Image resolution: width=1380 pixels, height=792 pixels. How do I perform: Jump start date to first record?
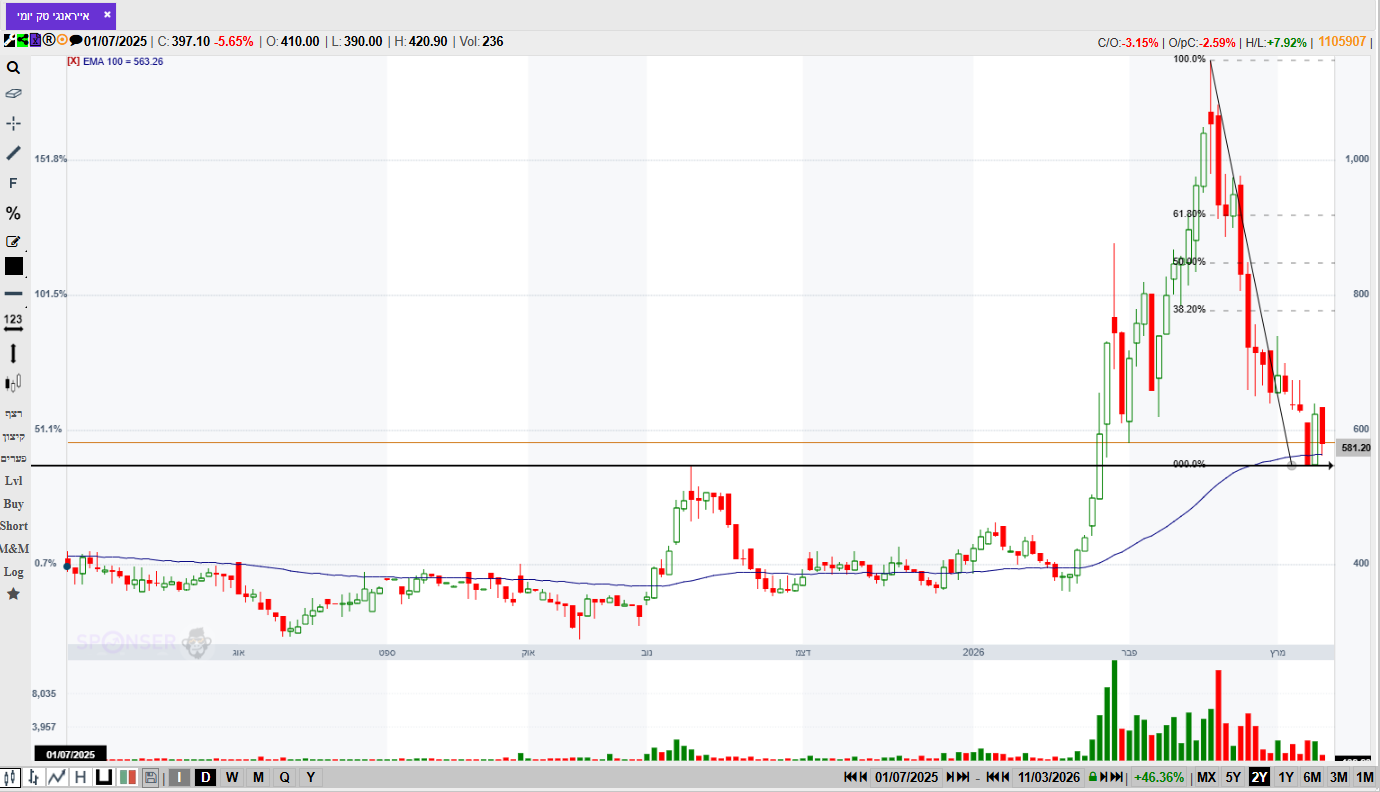tap(851, 777)
